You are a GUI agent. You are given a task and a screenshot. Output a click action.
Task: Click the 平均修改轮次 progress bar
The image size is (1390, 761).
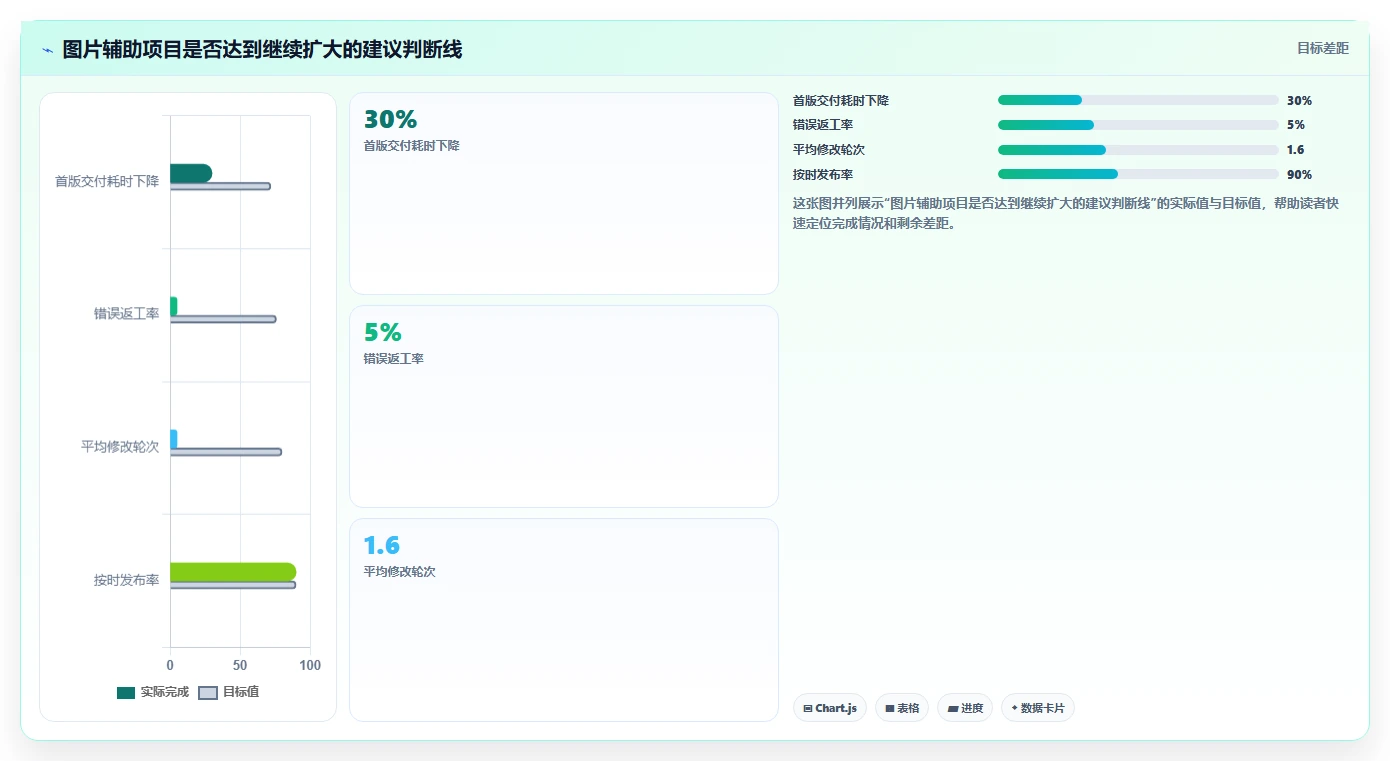(x=1138, y=150)
